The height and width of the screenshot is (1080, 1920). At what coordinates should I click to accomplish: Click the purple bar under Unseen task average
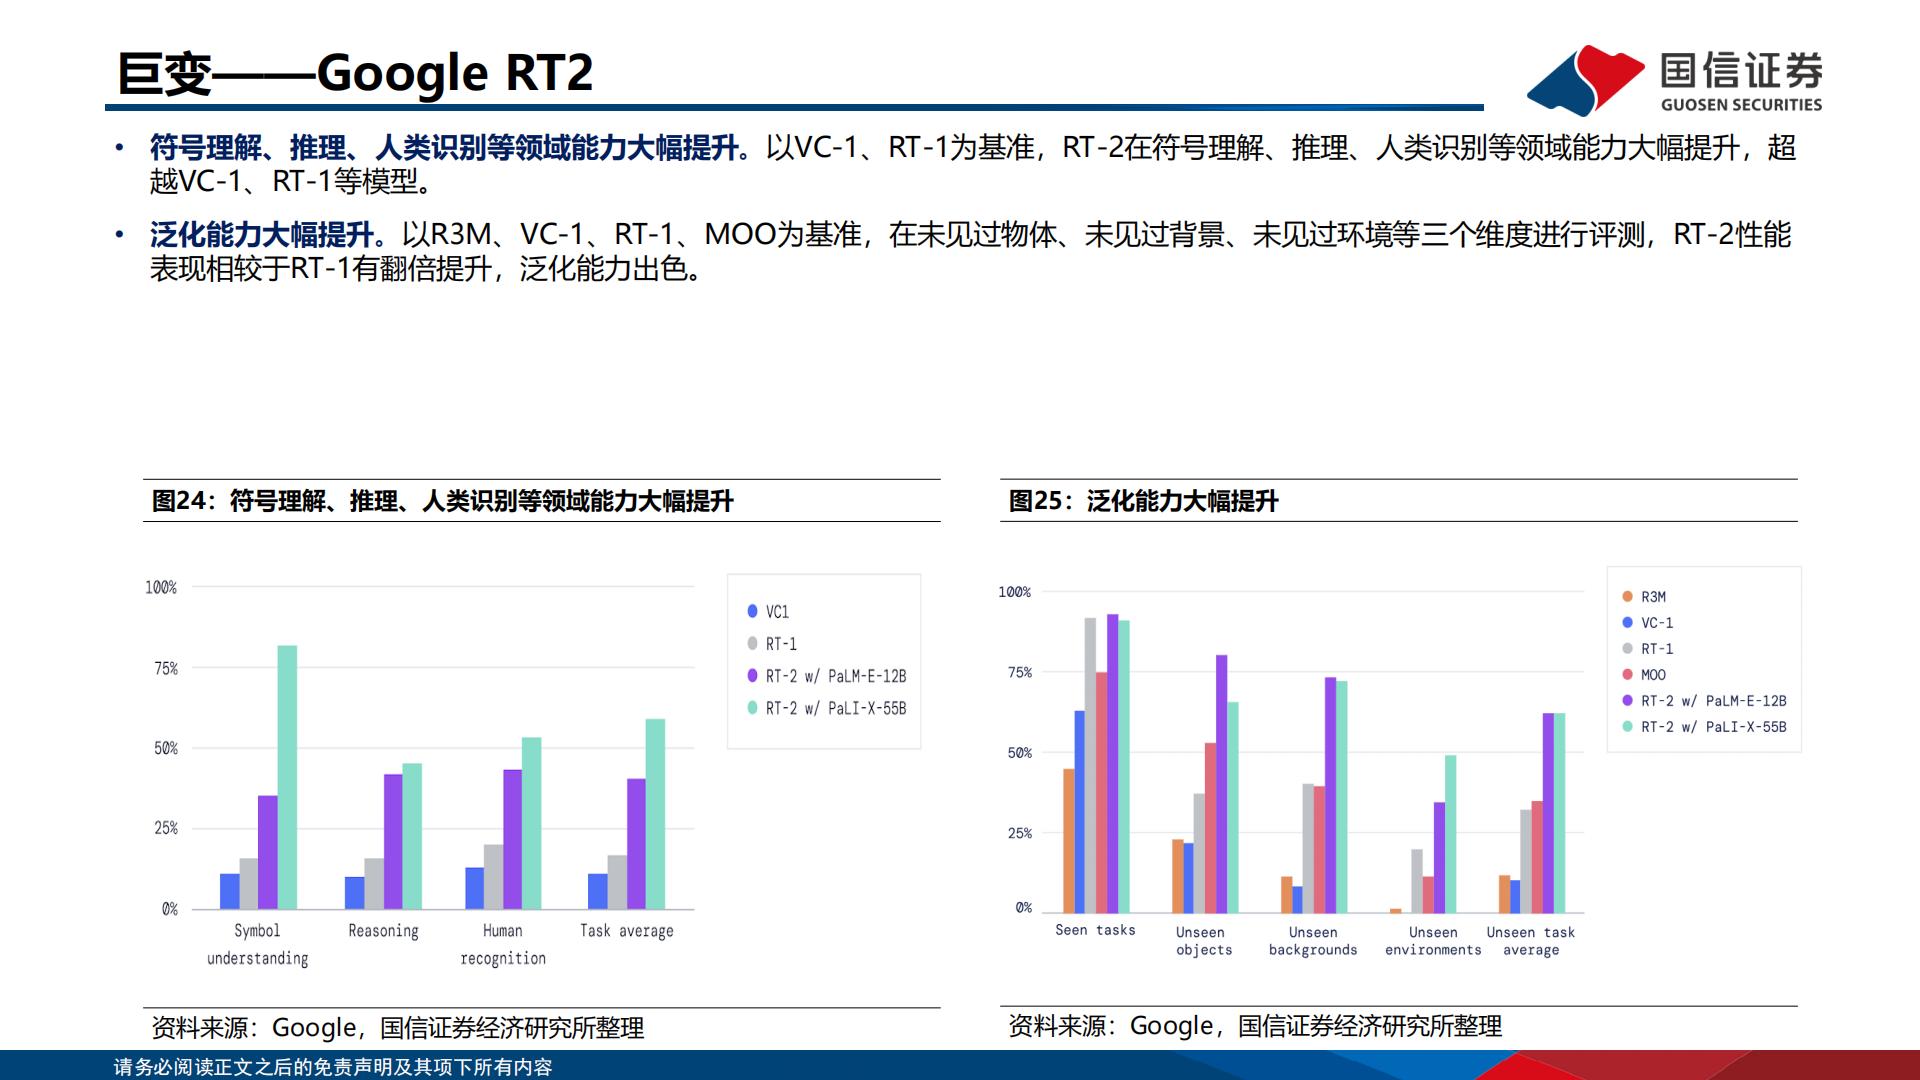pos(1548,813)
